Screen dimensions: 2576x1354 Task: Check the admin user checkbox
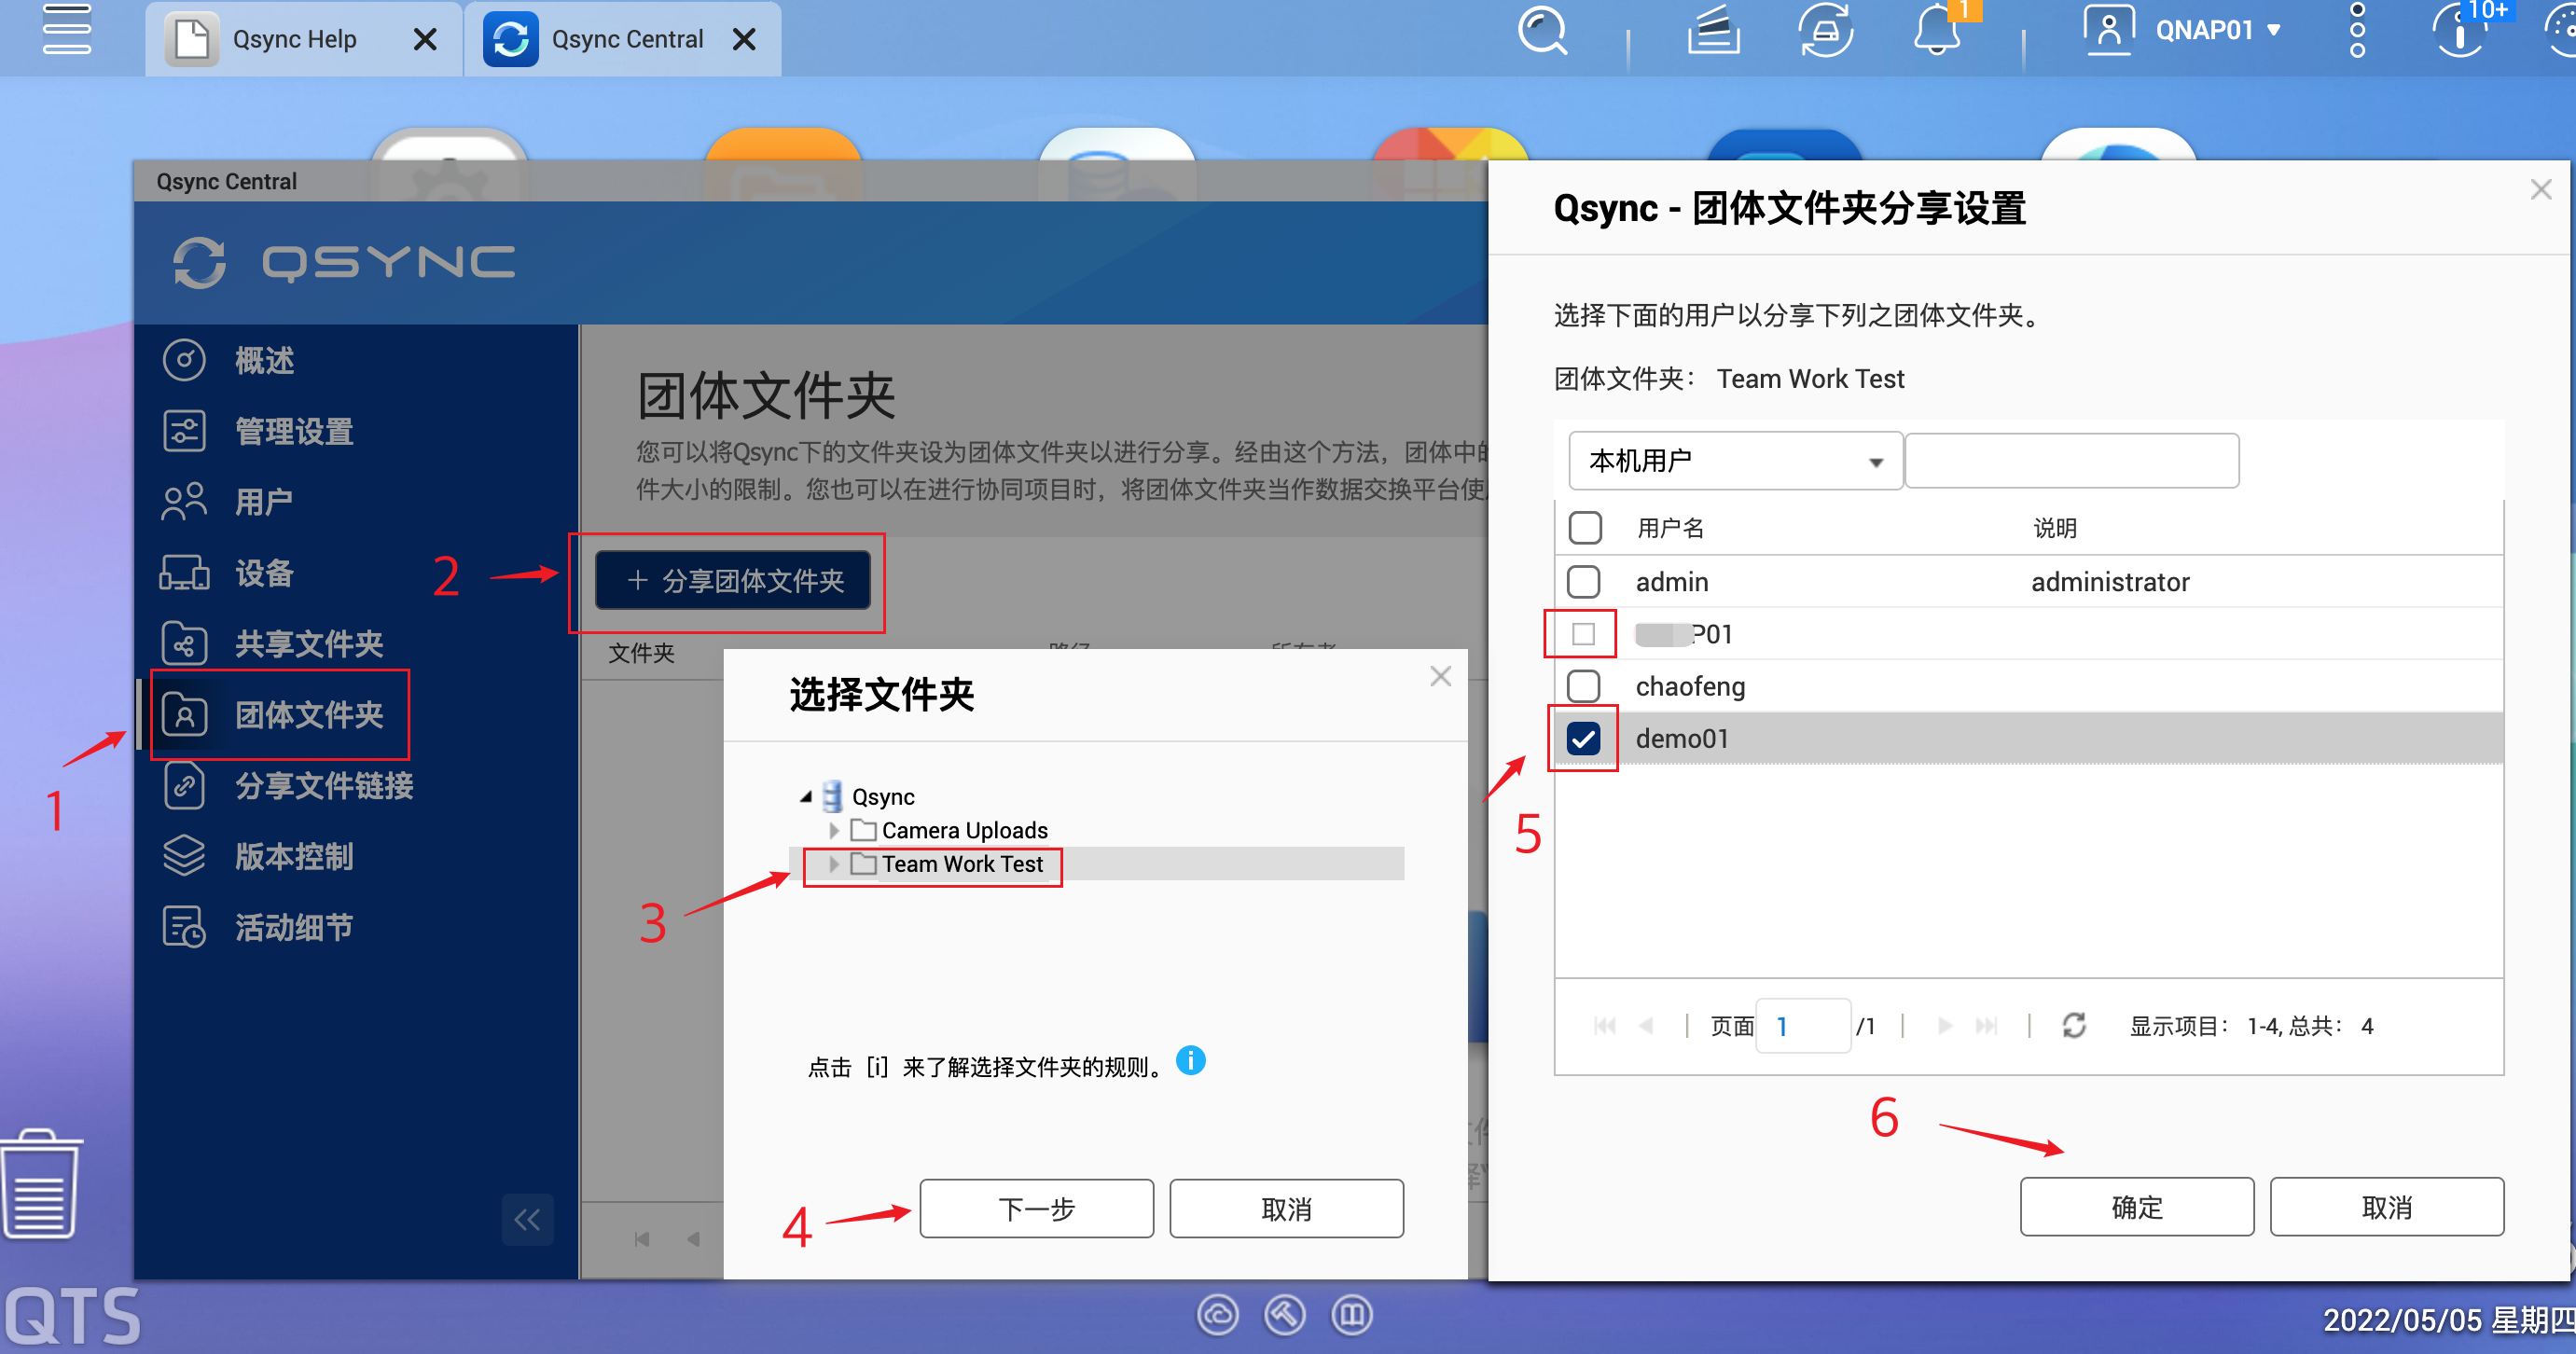[1583, 581]
